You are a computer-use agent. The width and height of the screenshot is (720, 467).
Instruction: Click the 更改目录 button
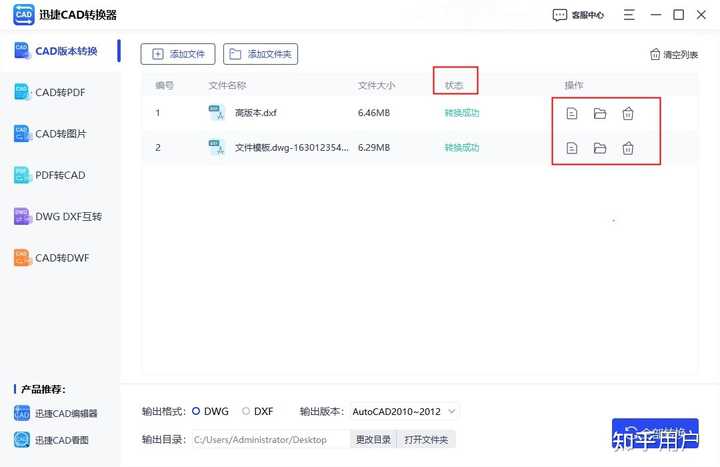(373, 439)
